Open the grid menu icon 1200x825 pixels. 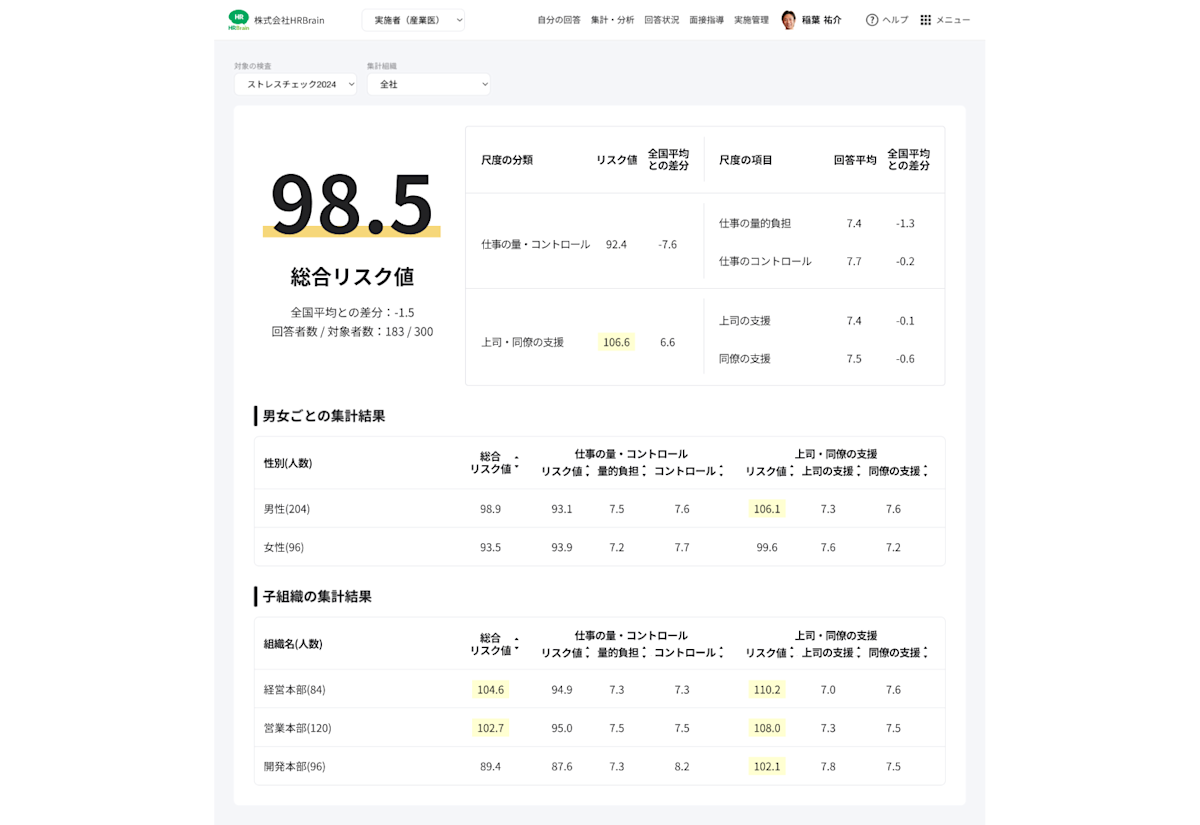[x=926, y=20]
